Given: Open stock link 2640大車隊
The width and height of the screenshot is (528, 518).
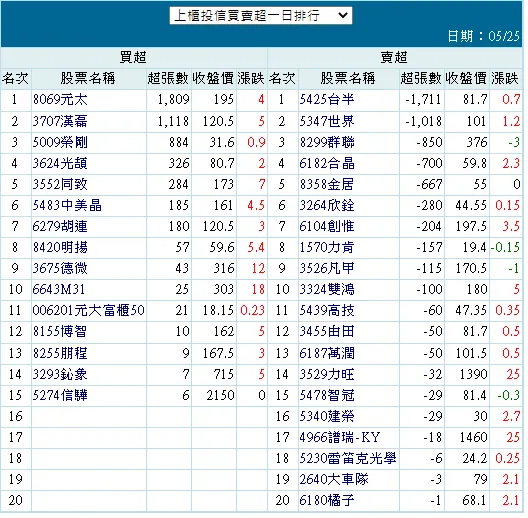Looking at the screenshot, I should pyautogui.click(x=334, y=479).
